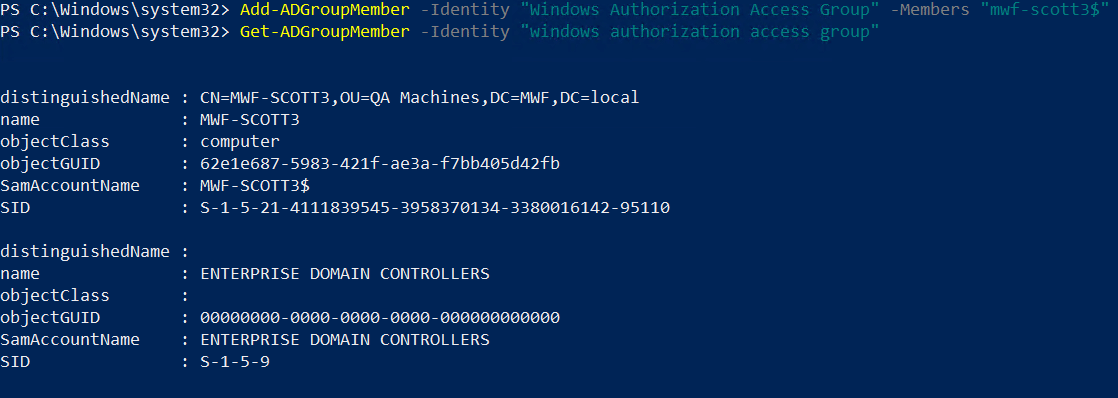Click the "mwf-scott3$" members argument

click(1043, 10)
